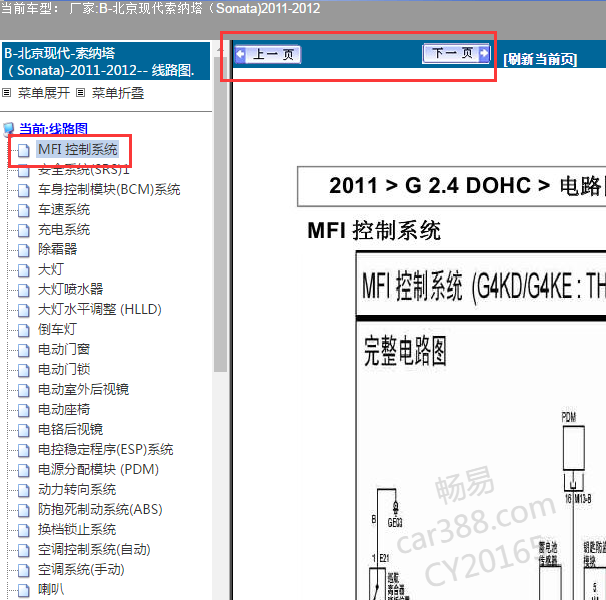This screenshot has height=600, width=606.
Task: Go to next page with 下一页 button
Action: (x=456, y=53)
